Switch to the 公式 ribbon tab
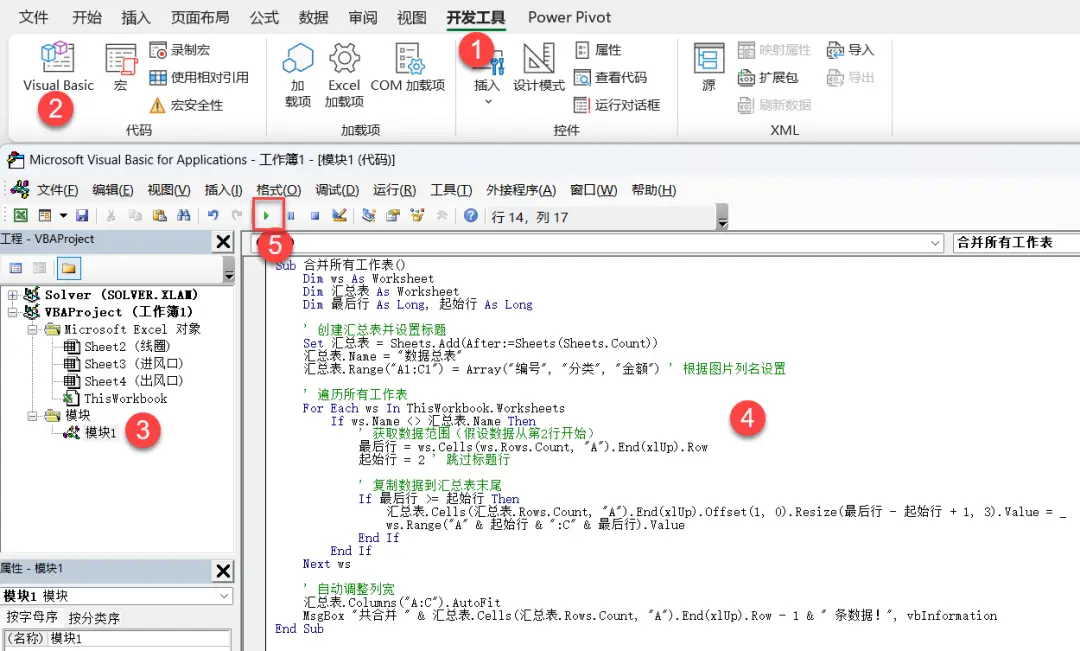 click(264, 17)
